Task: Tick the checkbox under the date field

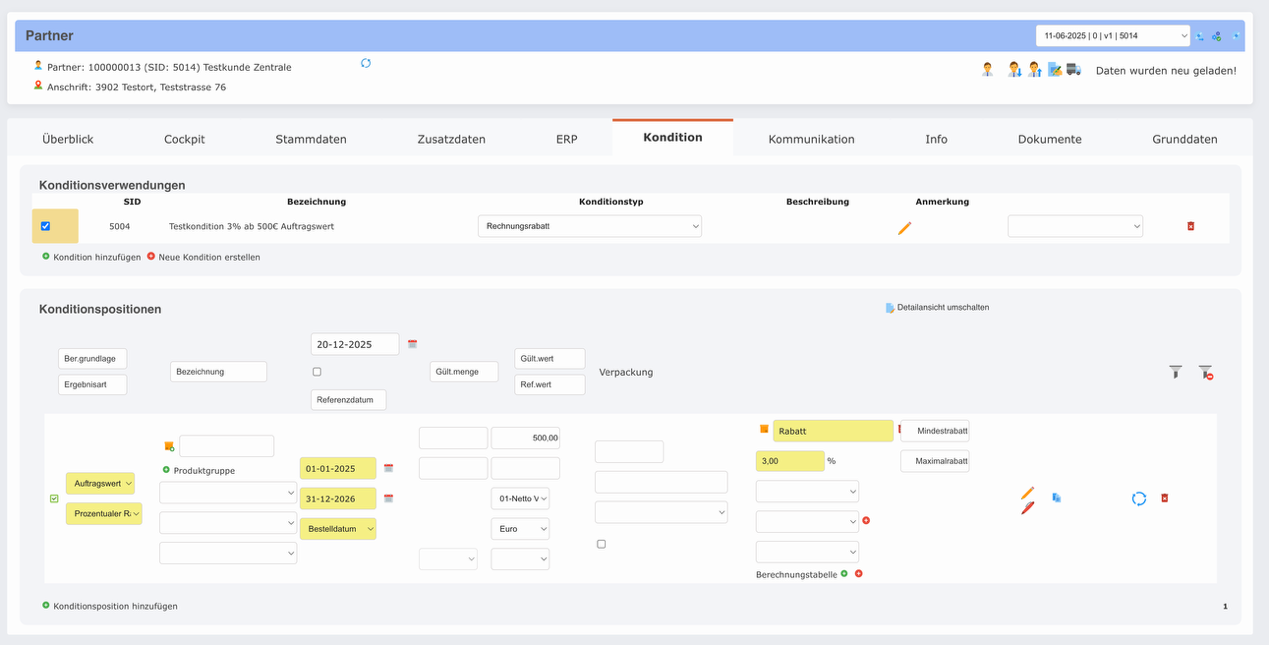Action: (317, 371)
